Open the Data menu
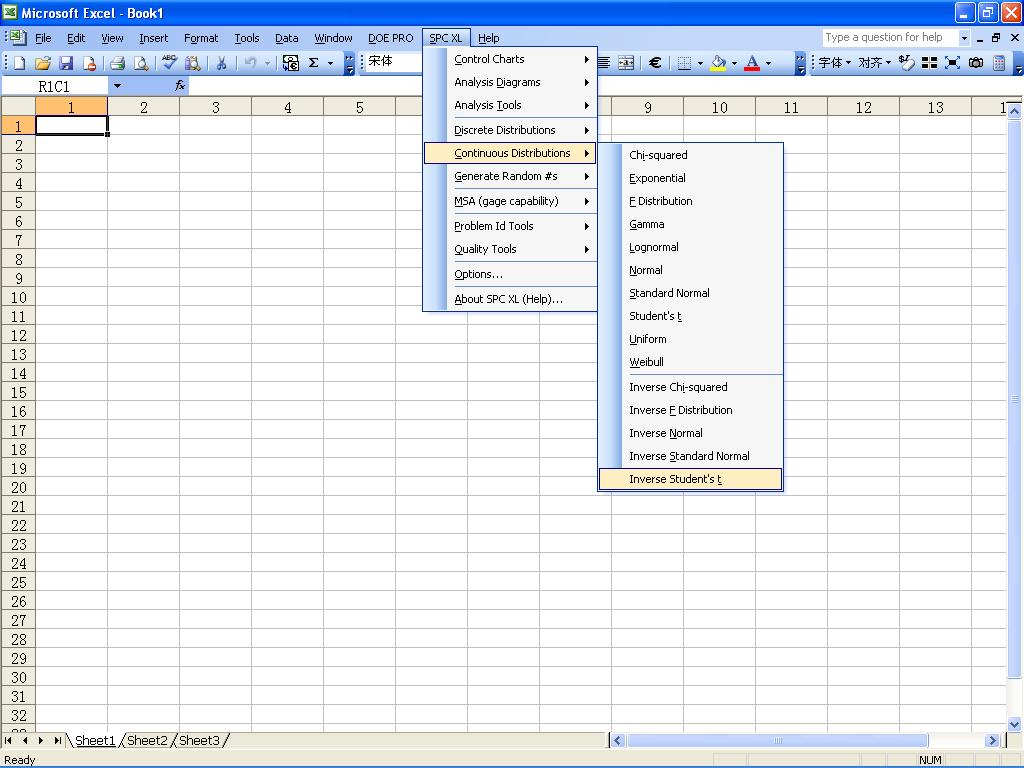Image resolution: width=1024 pixels, height=768 pixels. [x=287, y=38]
